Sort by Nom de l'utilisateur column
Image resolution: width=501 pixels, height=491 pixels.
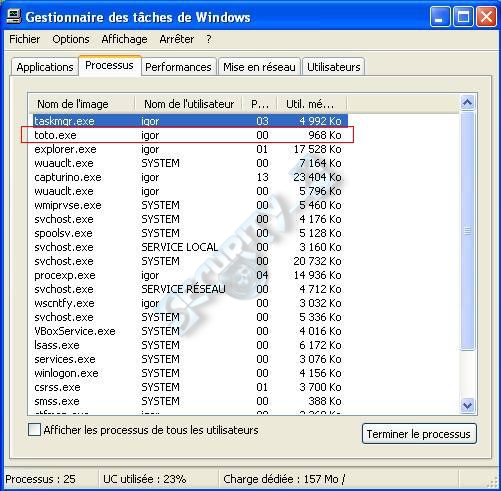(x=189, y=104)
